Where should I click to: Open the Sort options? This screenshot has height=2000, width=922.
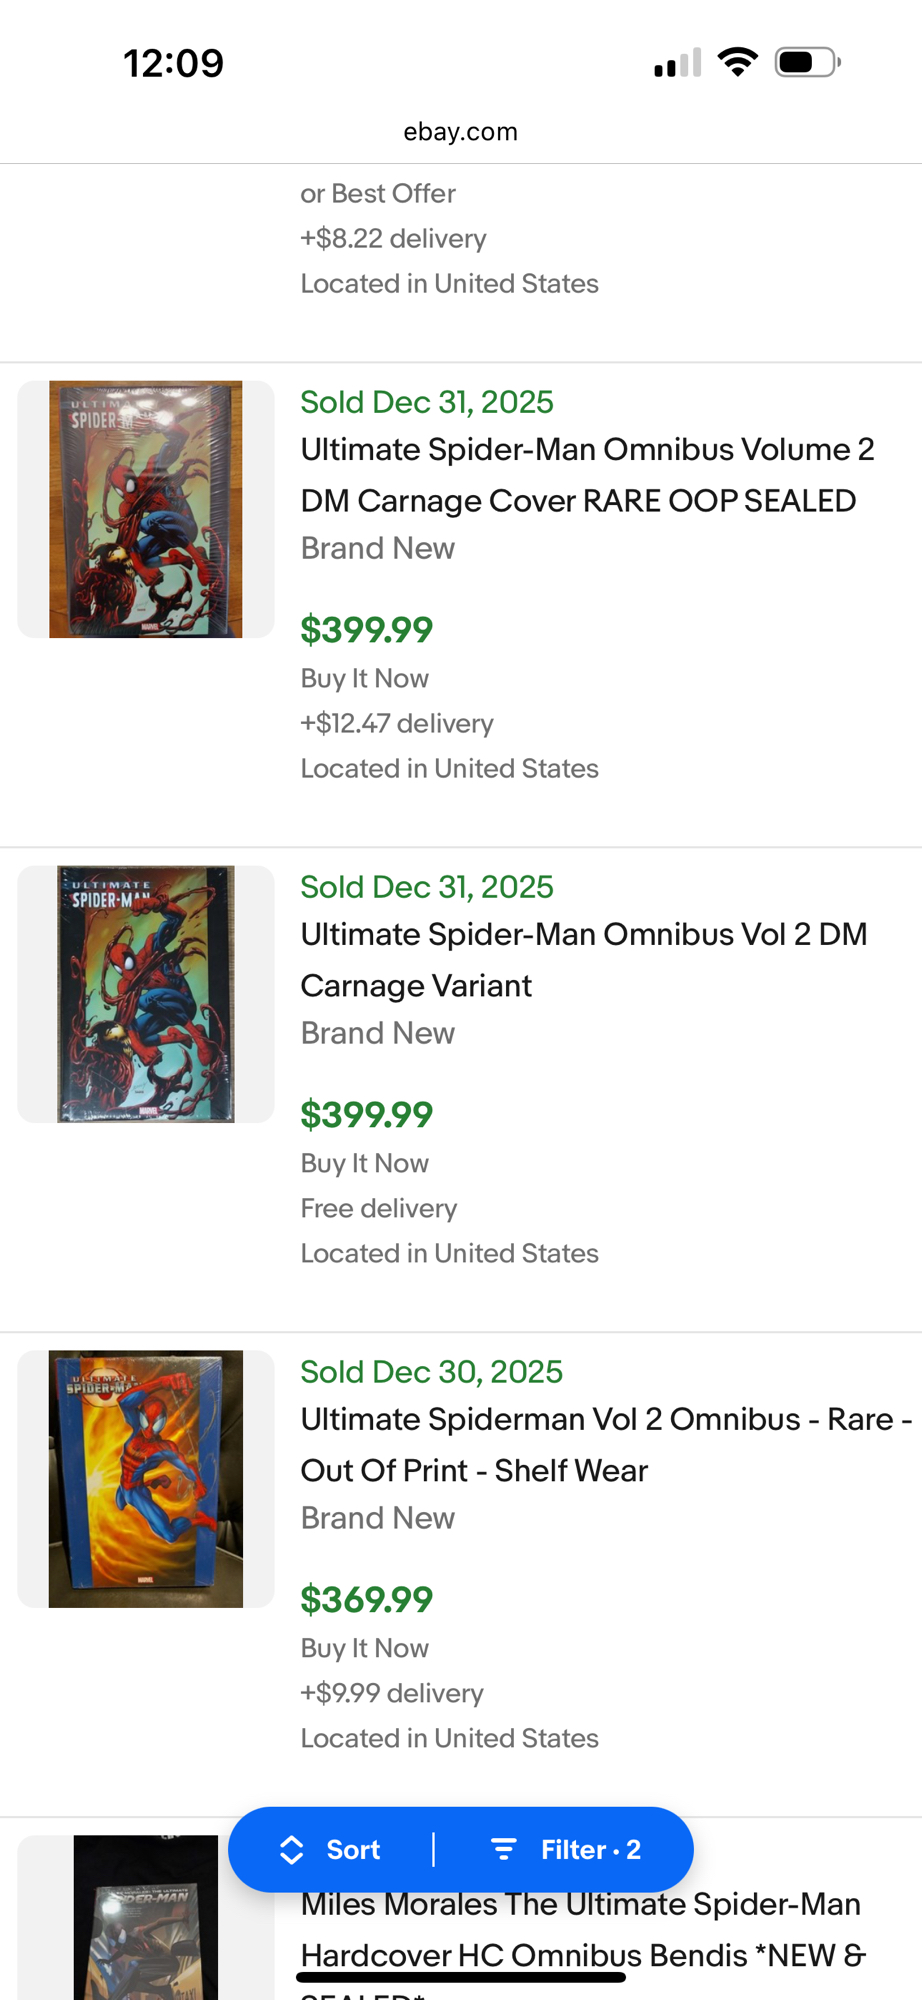coord(333,1850)
